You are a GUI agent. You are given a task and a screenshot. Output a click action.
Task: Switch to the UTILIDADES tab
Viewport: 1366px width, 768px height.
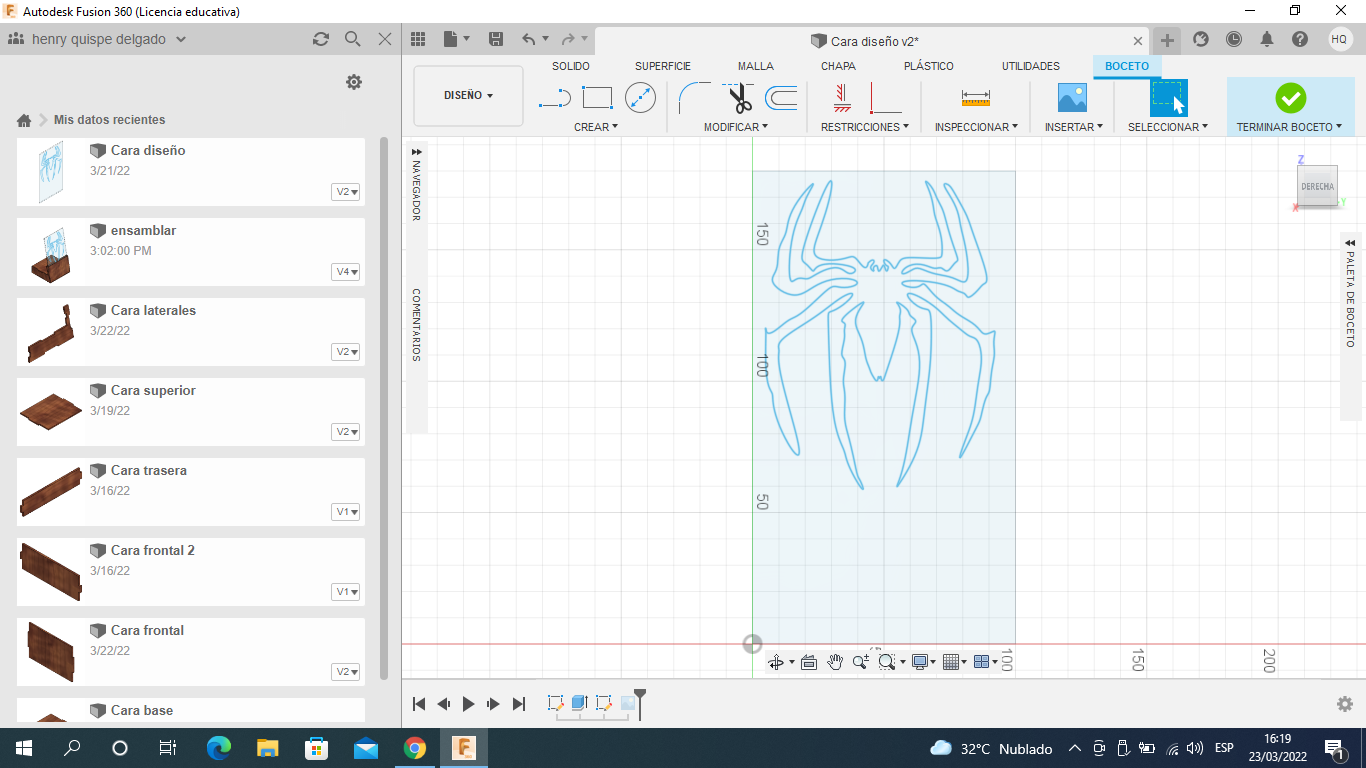pyautogui.click(x=1031, y=66)
